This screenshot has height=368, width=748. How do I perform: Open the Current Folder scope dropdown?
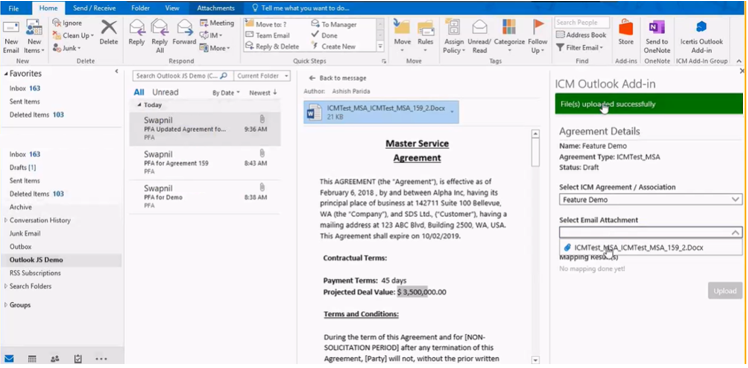click(x=262, y=76)
